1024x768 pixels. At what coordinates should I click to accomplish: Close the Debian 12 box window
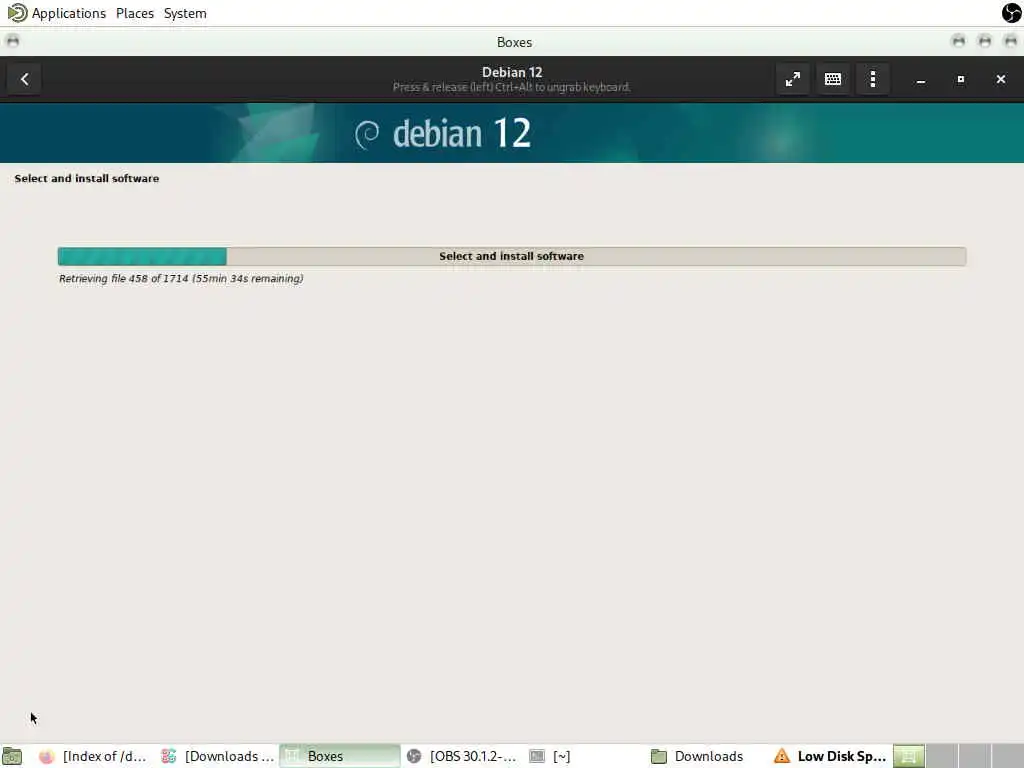click(x=1000, y=79)
